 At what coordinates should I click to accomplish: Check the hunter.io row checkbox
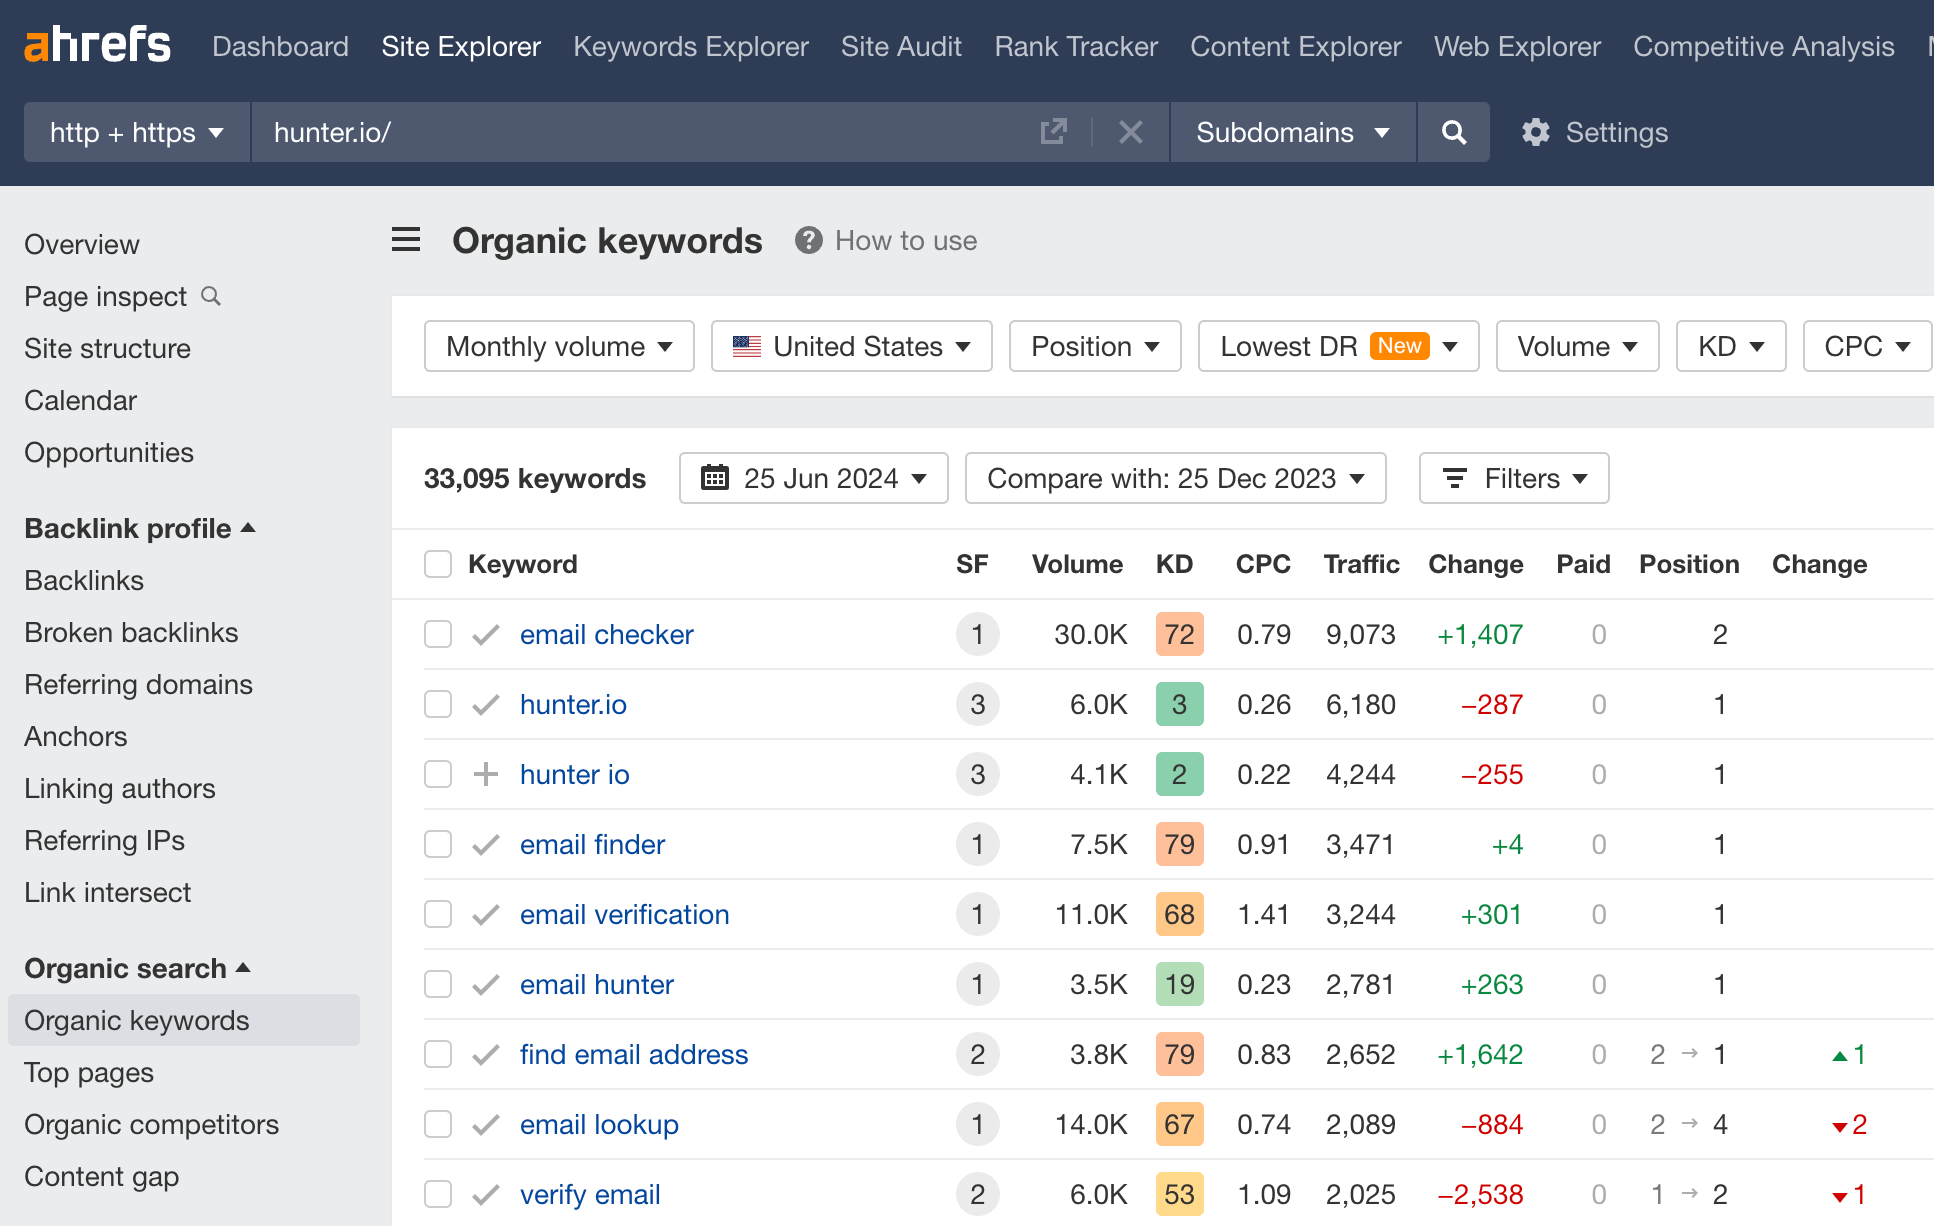click(x=438, y=704)
